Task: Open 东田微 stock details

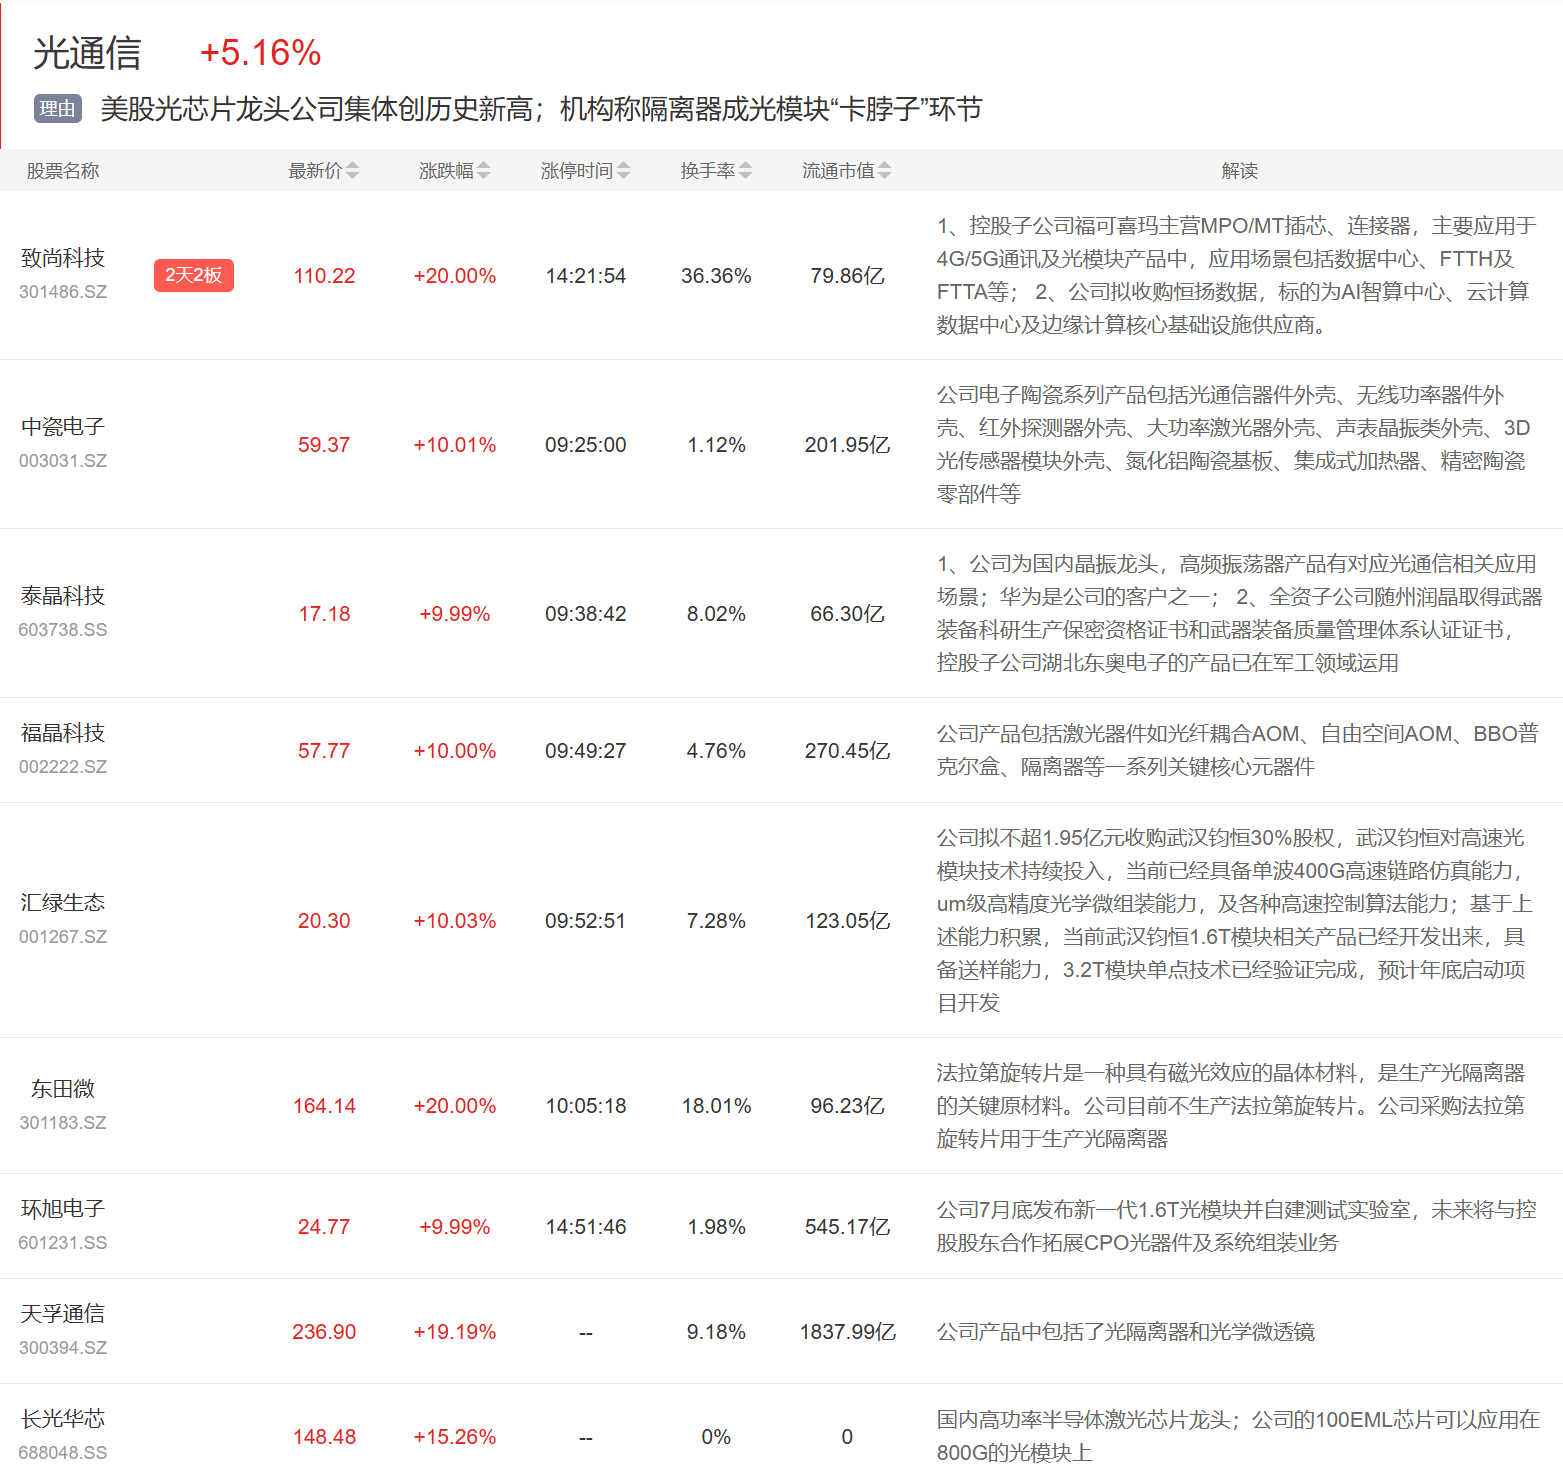Action: [x=63, y=1089]
